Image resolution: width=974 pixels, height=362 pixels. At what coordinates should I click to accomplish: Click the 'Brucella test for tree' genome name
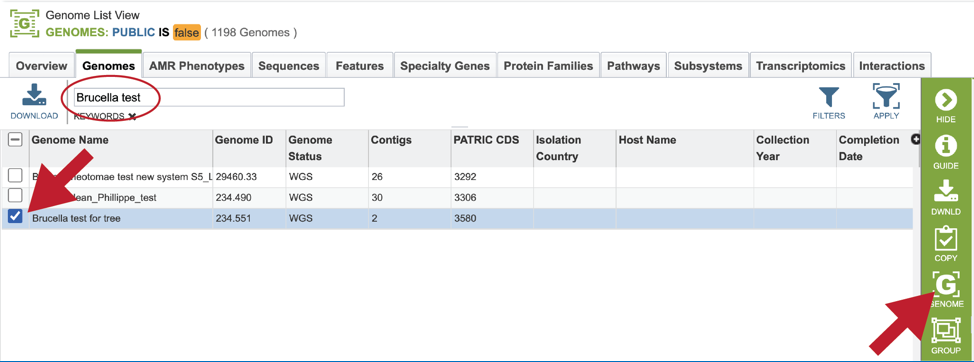tap(76, 218)
